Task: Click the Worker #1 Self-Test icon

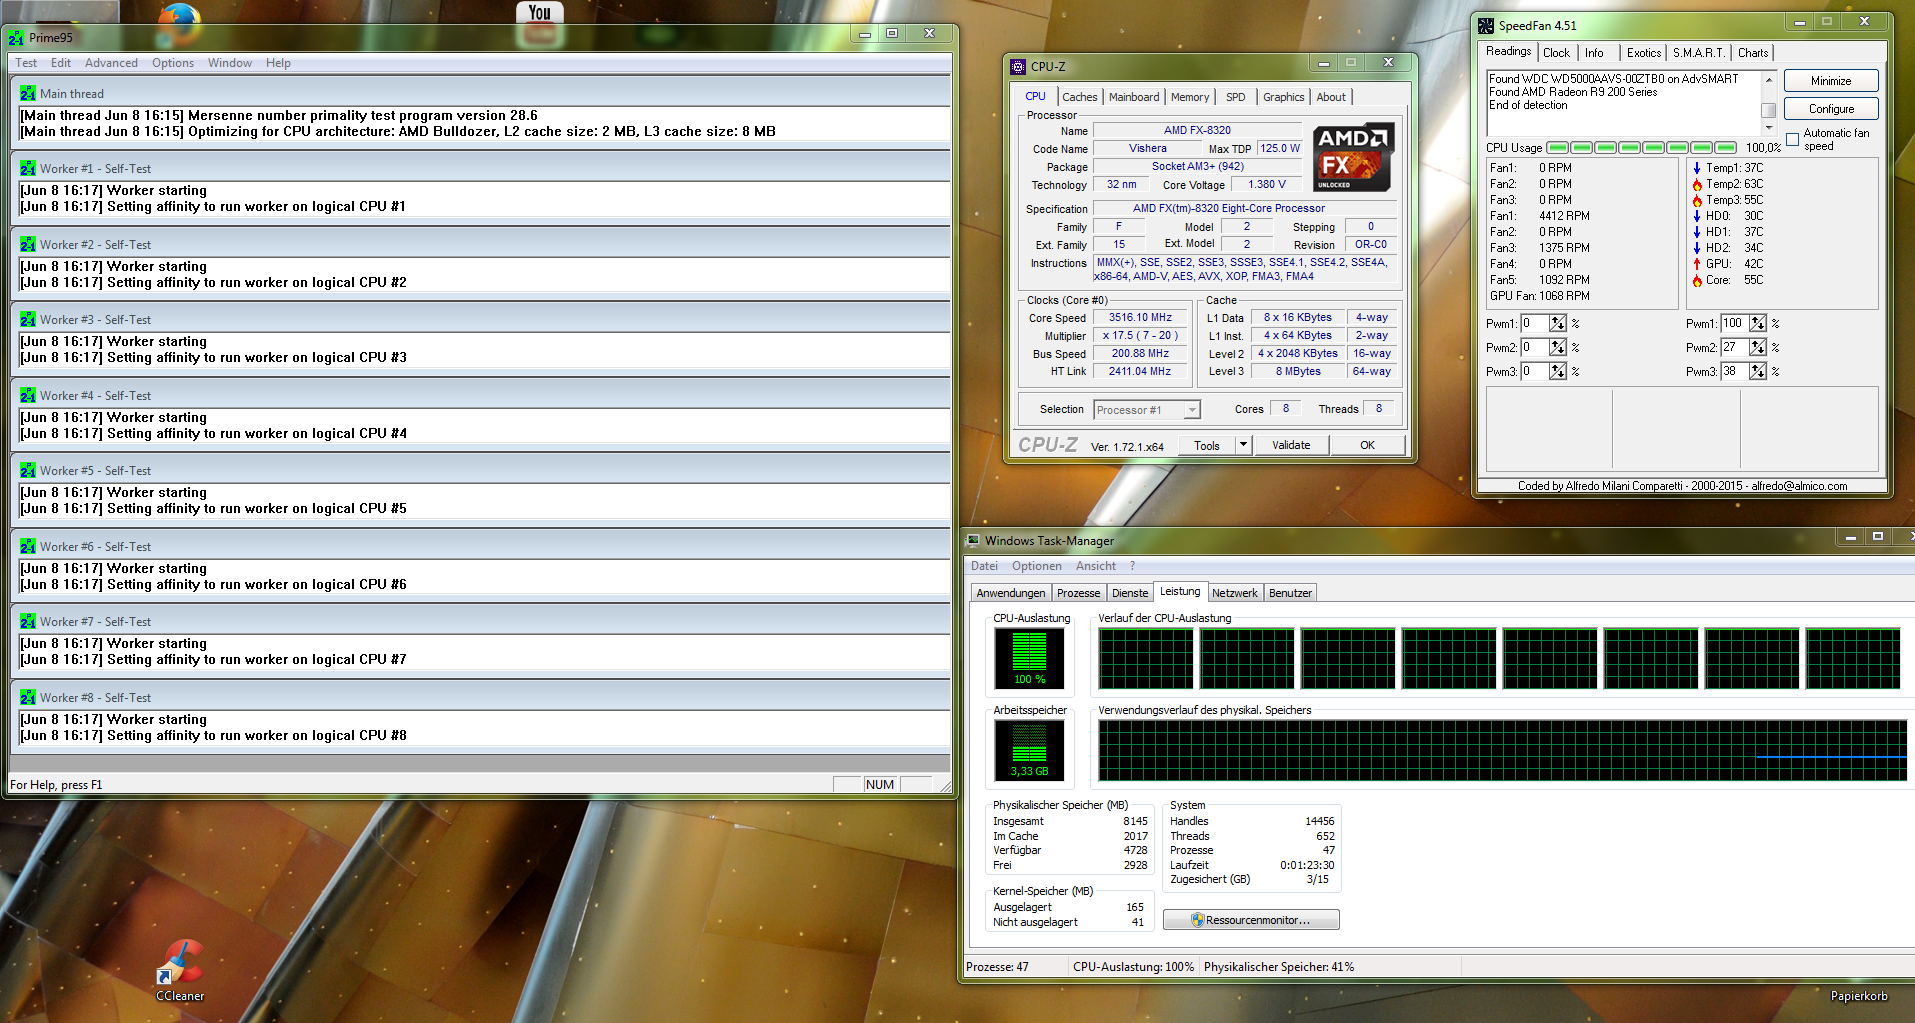Action: coord(28,169)
